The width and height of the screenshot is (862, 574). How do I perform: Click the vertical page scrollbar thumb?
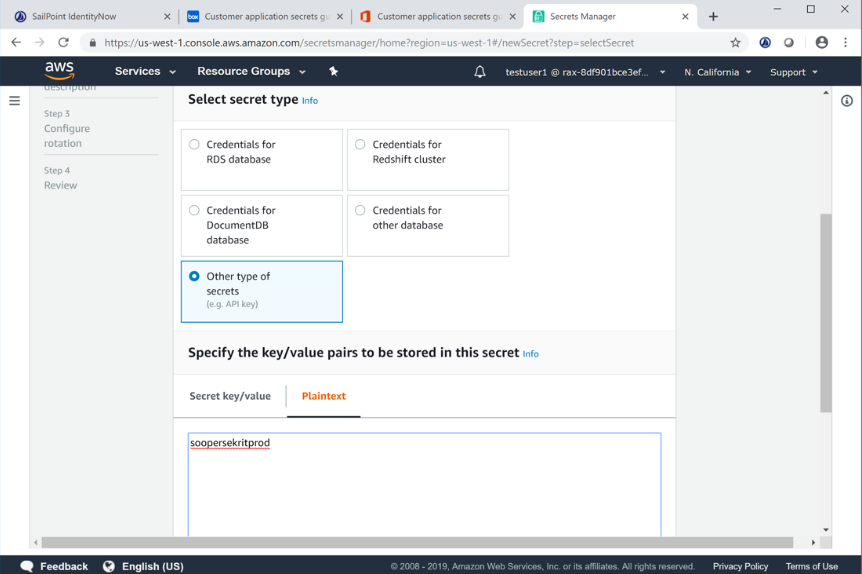pyautogui.click(x=825, y=312)
